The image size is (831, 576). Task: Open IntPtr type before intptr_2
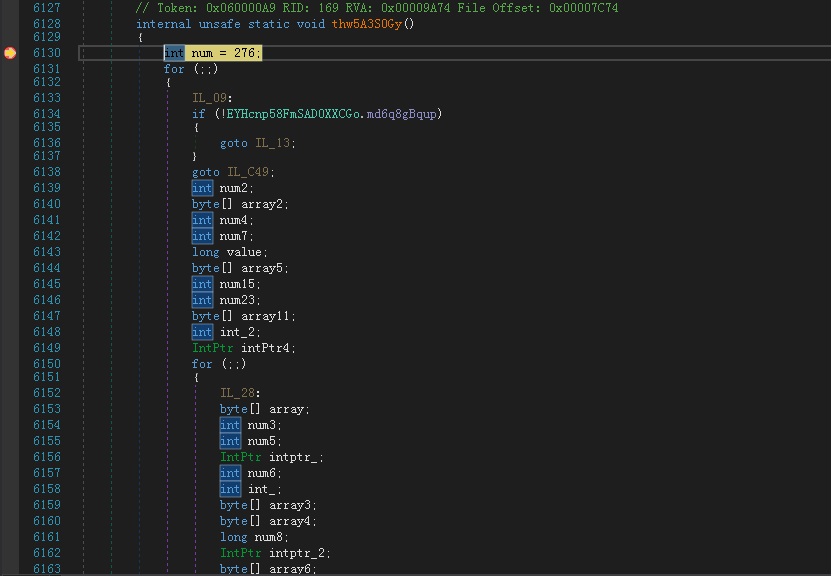241,553
